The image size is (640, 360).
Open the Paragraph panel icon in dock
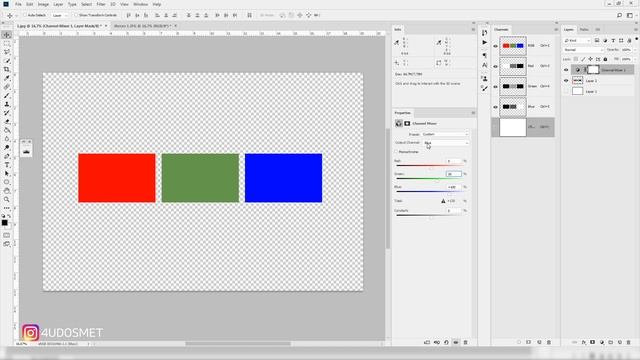[484, 56]
